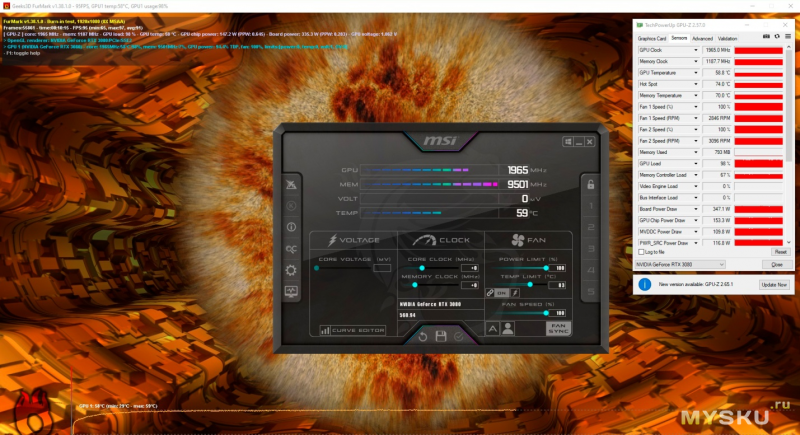Viewport: 800px width, 435px height.
Task: Select Afterburner profile slot 1
Action: click(x=591, y=206)
